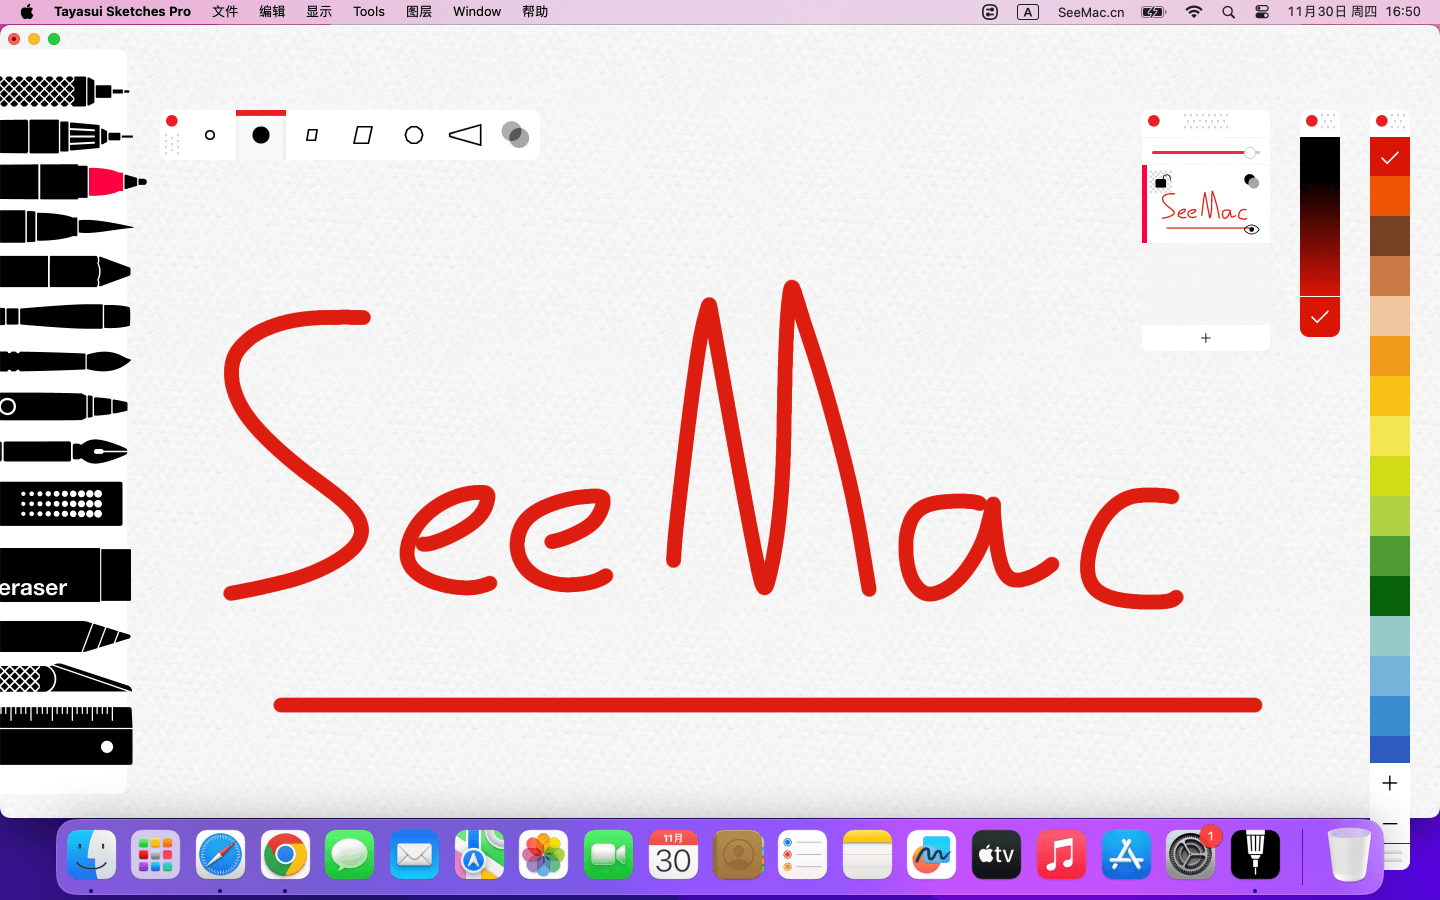Screen dimensions: 1440x900
Task: Open the overlapping circles opacity option
Action: [x=515, y=135]
